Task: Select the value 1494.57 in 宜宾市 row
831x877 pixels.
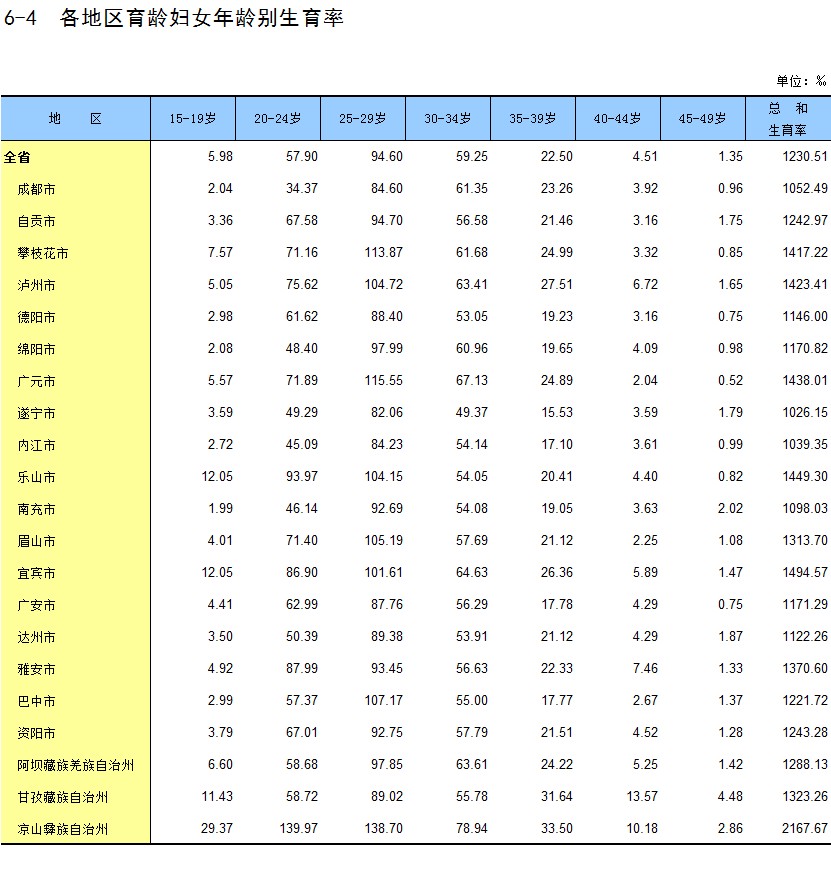Action: tap(805, 572)
